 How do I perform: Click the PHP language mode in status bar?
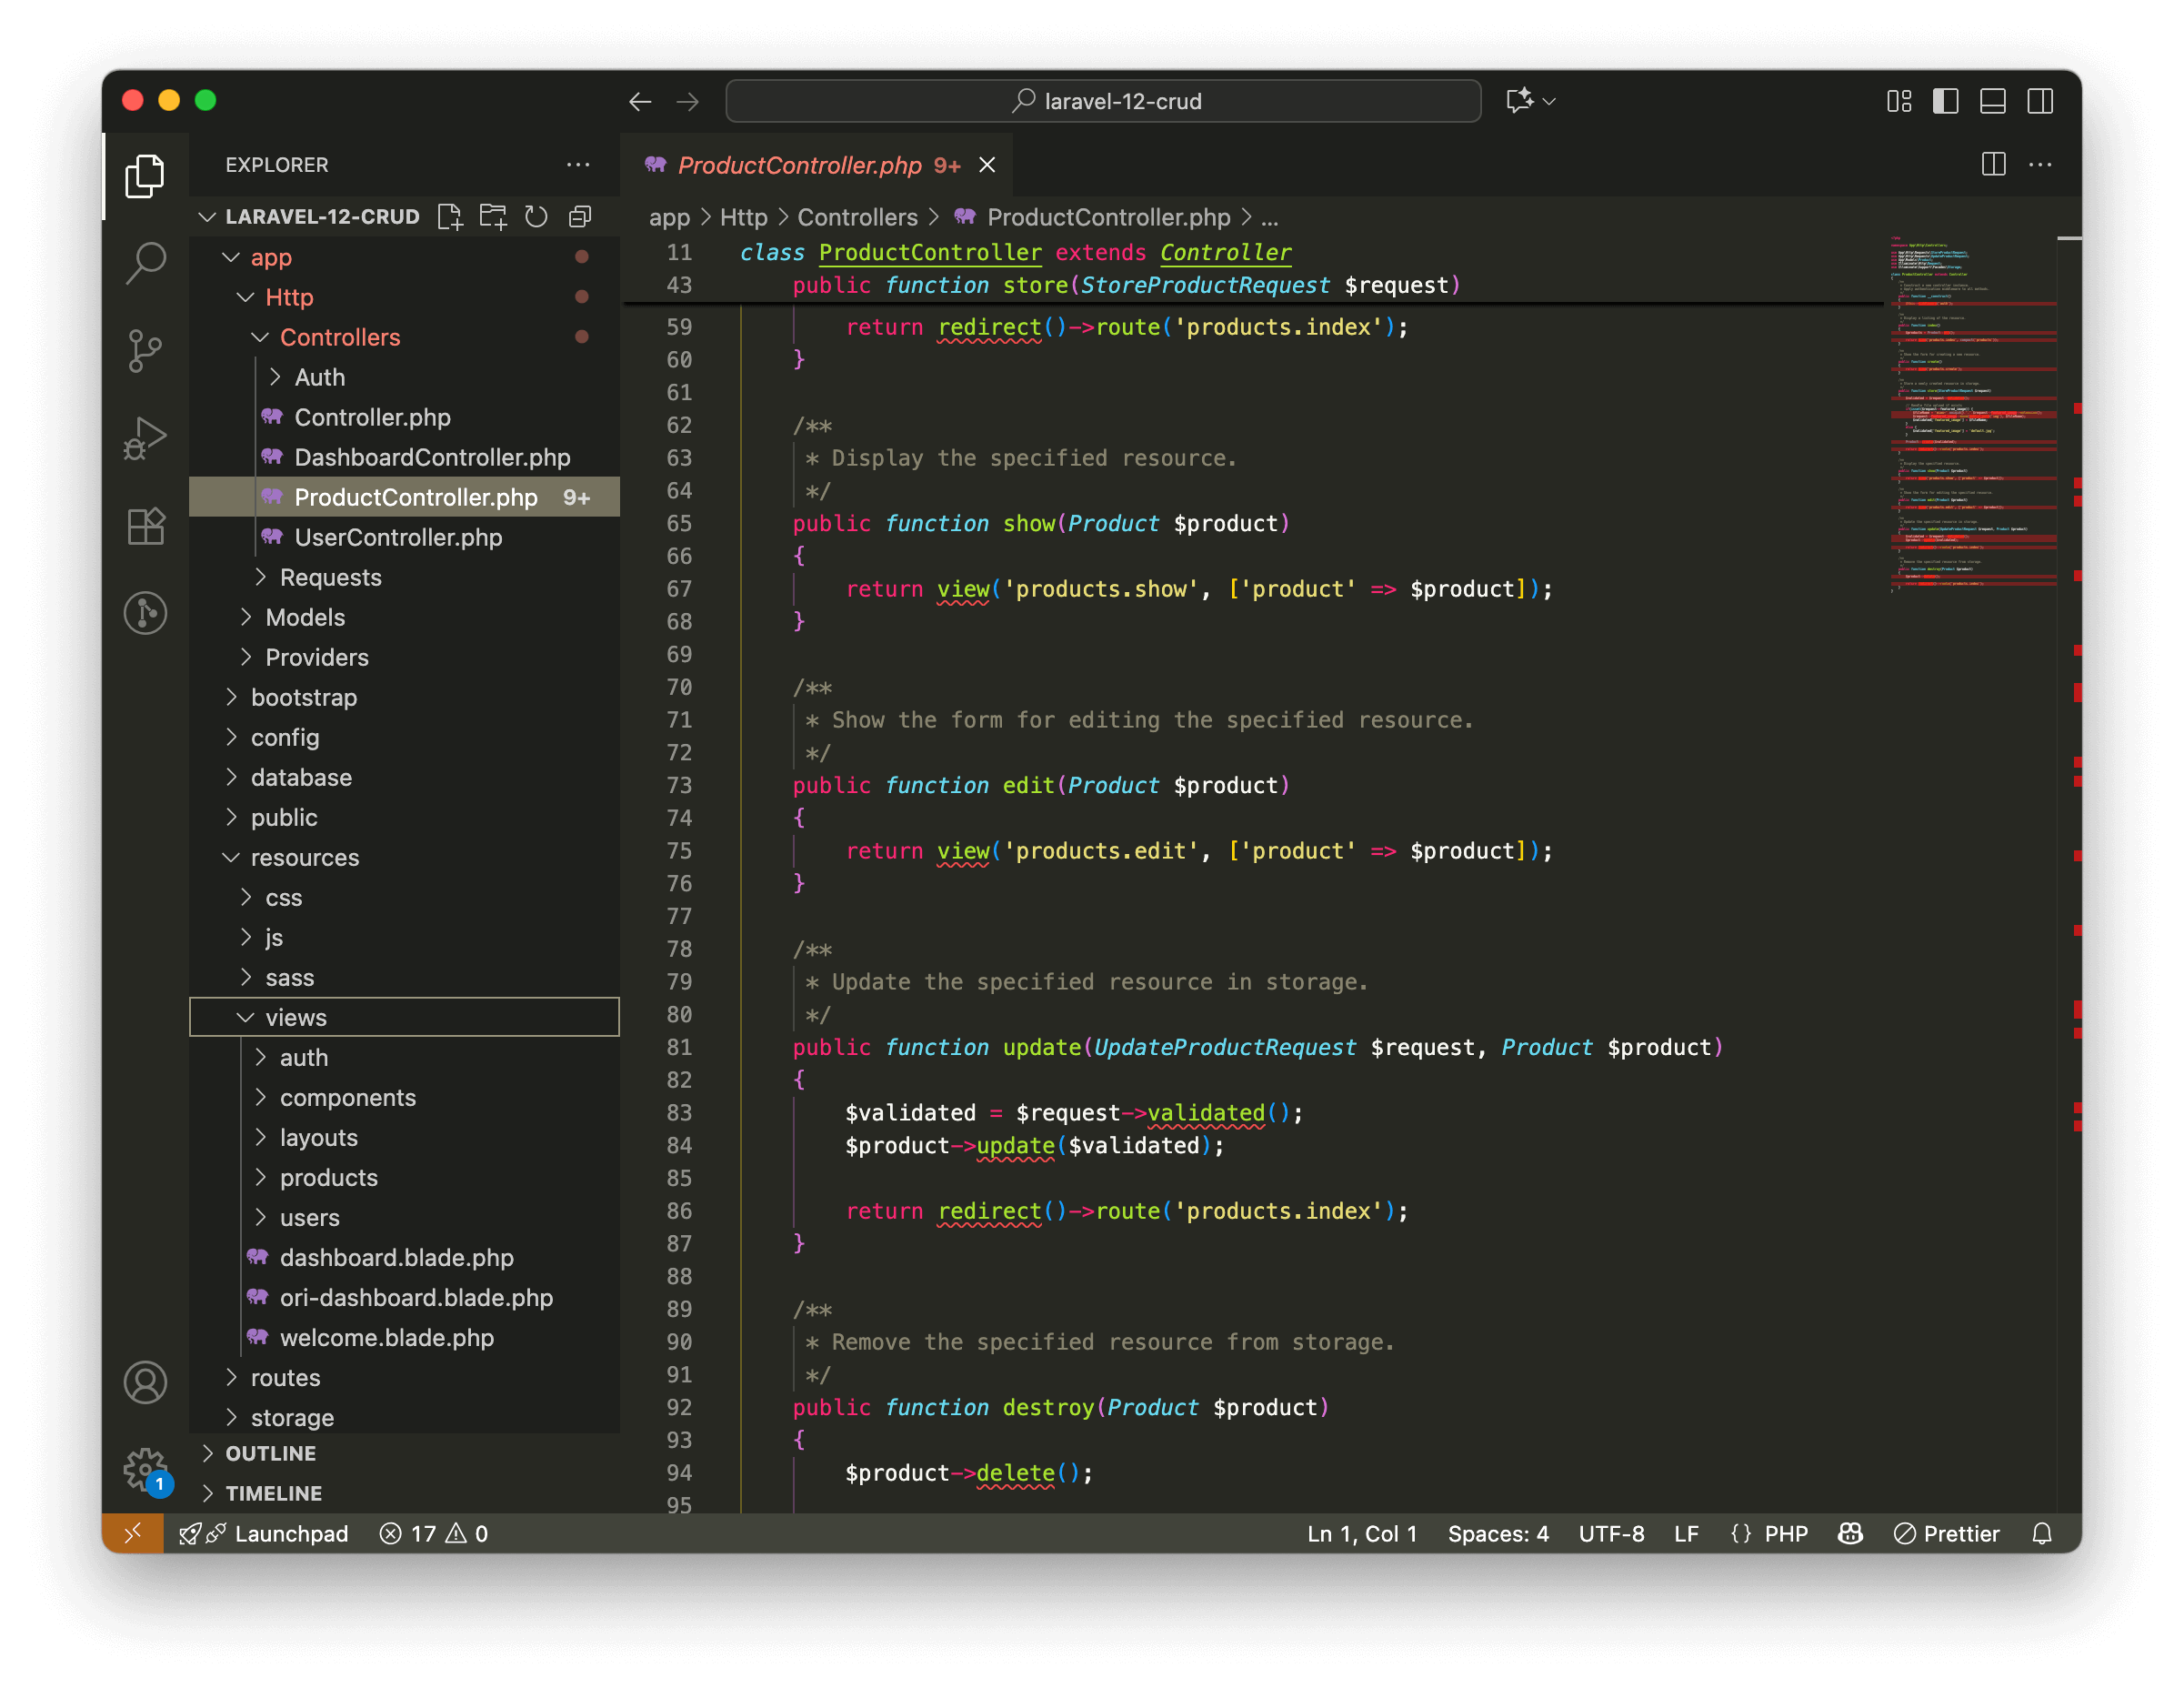(1785, 1533)
